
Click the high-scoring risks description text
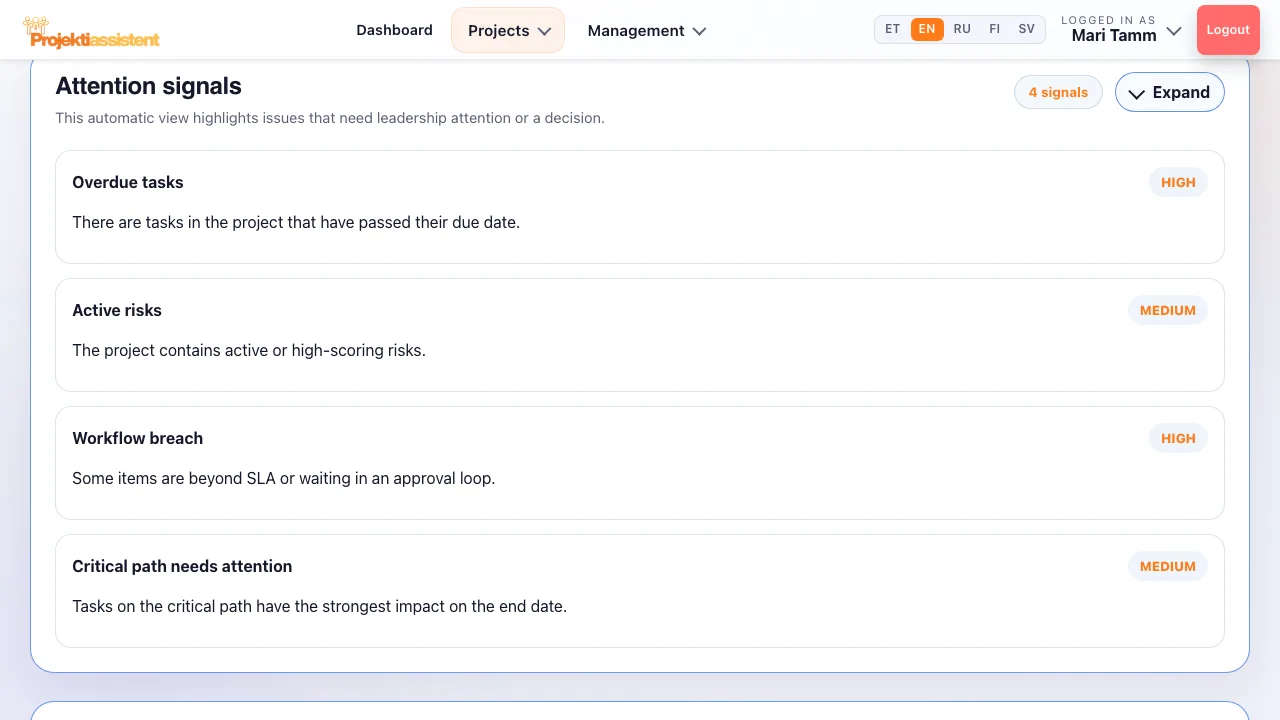pyautogui.click(x=249, y=350)
